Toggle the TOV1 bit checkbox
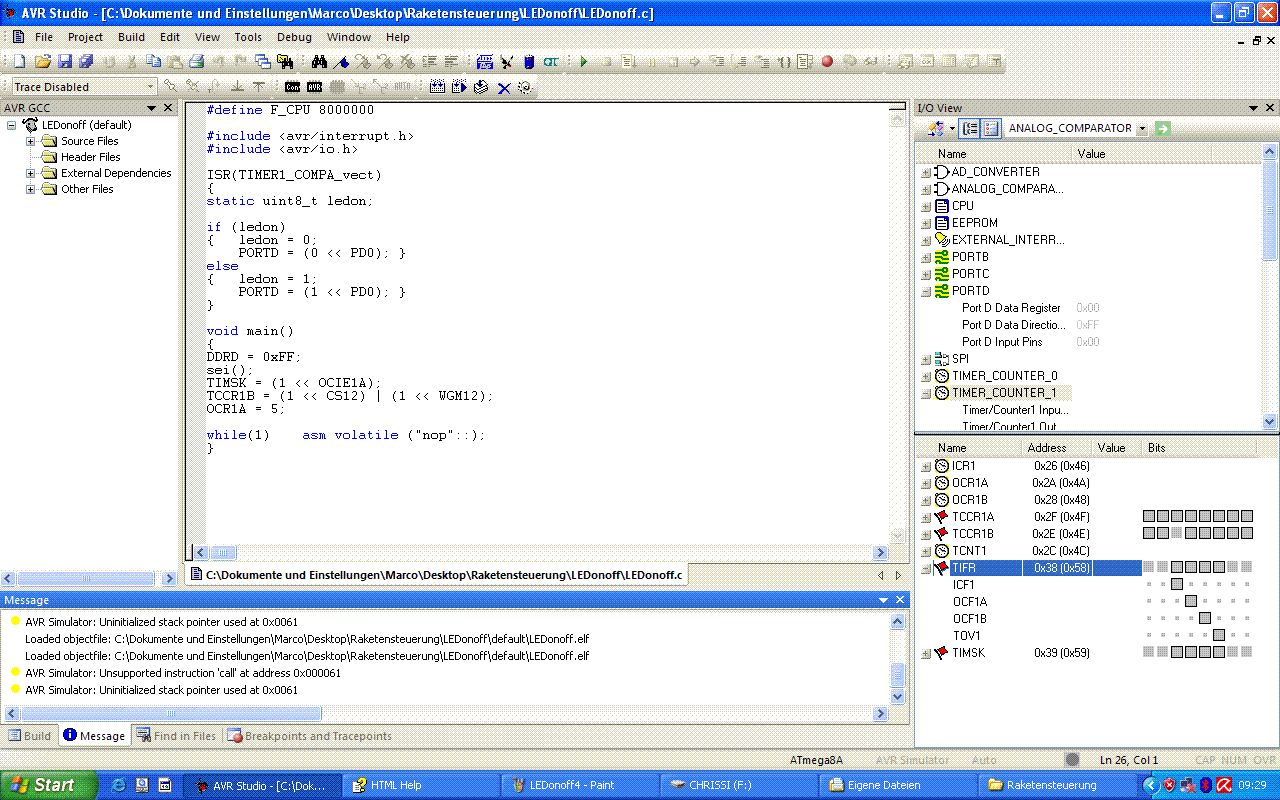The height and width of the screenshot is (800, 1280). tap(1219, 636)
